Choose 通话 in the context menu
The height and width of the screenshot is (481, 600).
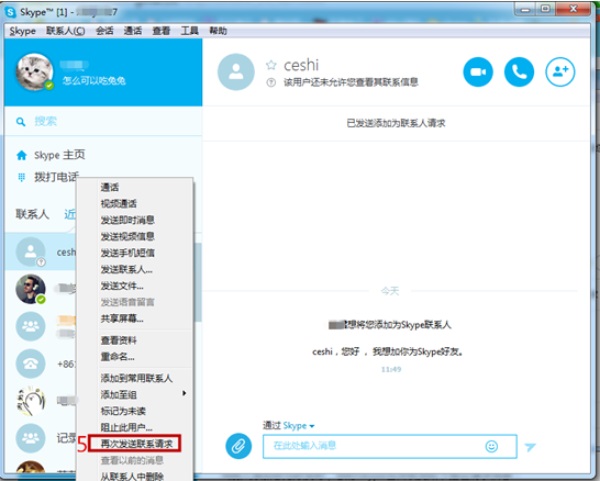tap(135, 187)
